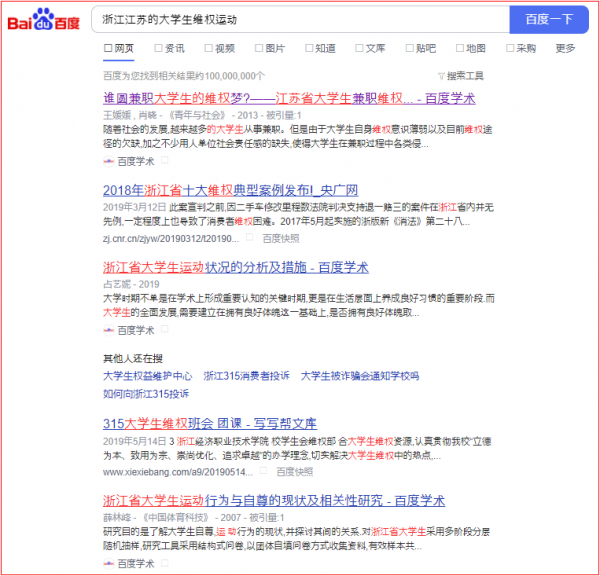Screen dimensions: 600x576
Task: Click the 百度学术 favicon under 占艺妮 result
Action: pos(109,330)
